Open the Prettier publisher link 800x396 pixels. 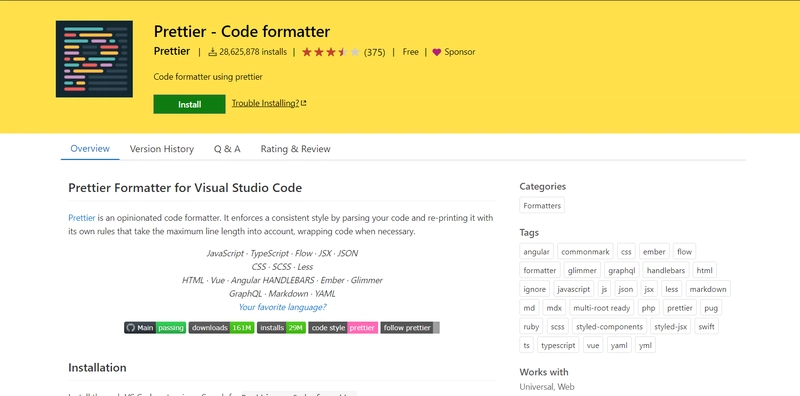coord(172,52)
